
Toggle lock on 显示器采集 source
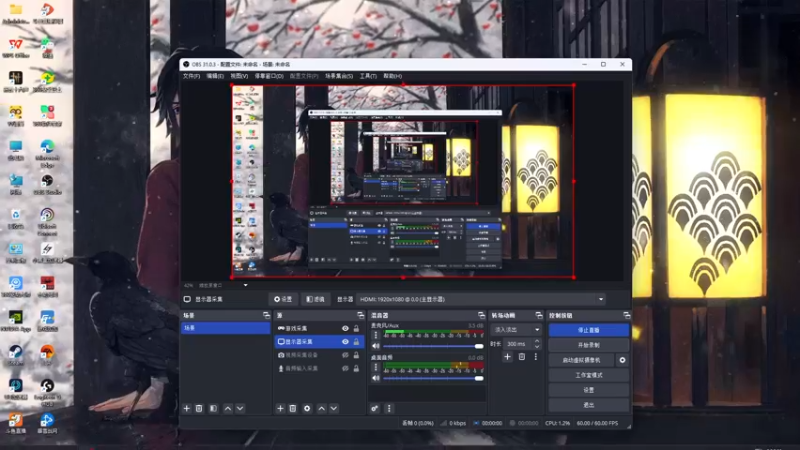pos(356,342)
